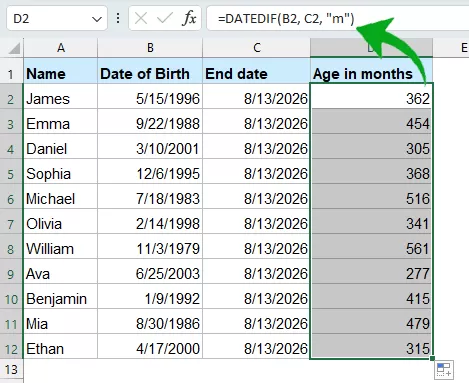Click the Select All corner triangle

pyautogui.click(x=14, y=48)
